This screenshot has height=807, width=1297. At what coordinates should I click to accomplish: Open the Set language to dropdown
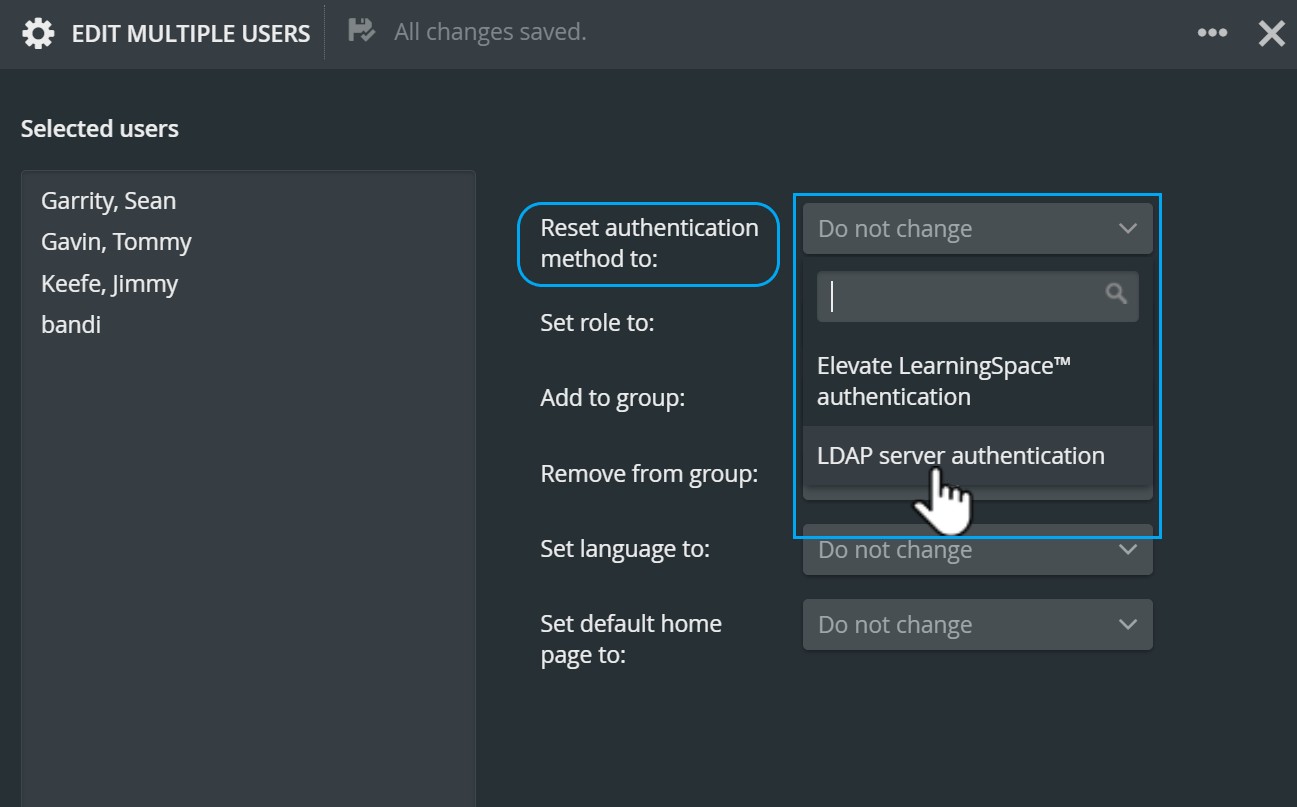(x=978, y=549)
